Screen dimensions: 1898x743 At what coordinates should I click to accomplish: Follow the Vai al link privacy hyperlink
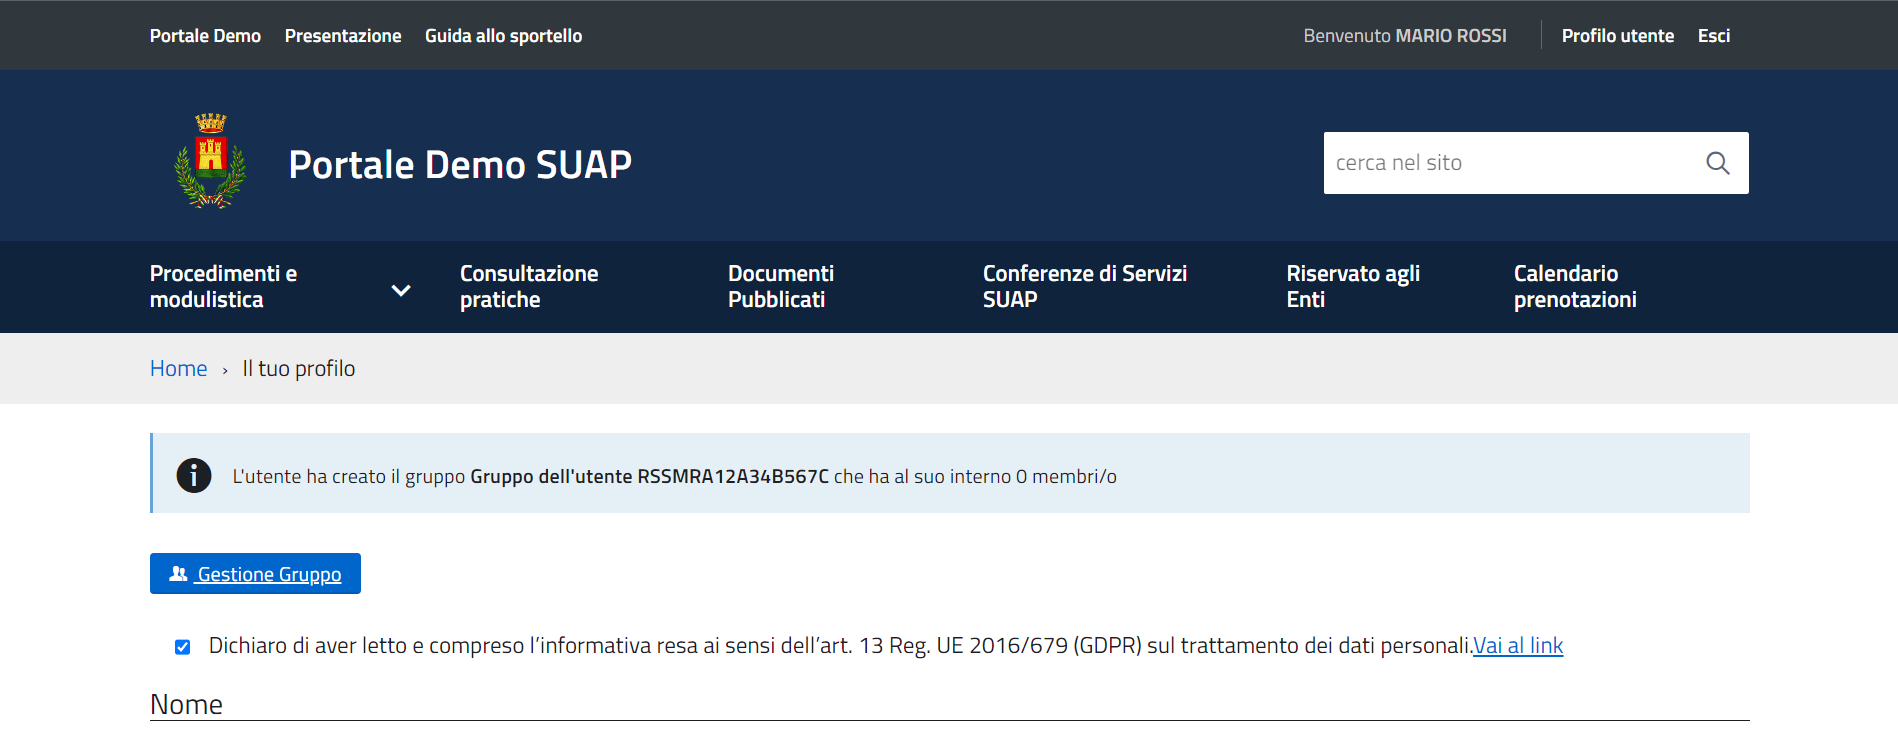(1517, 646)
